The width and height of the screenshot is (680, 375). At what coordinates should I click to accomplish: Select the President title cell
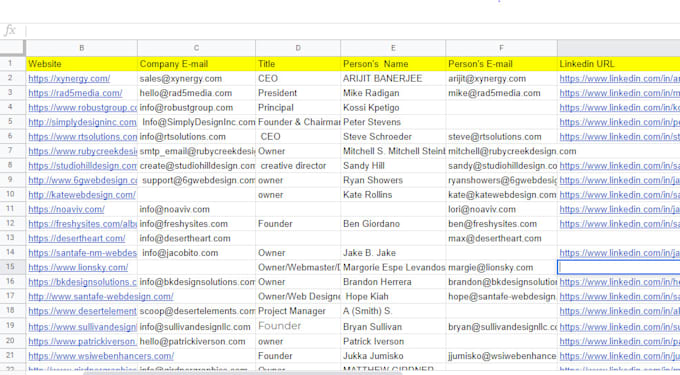point(298,93)
